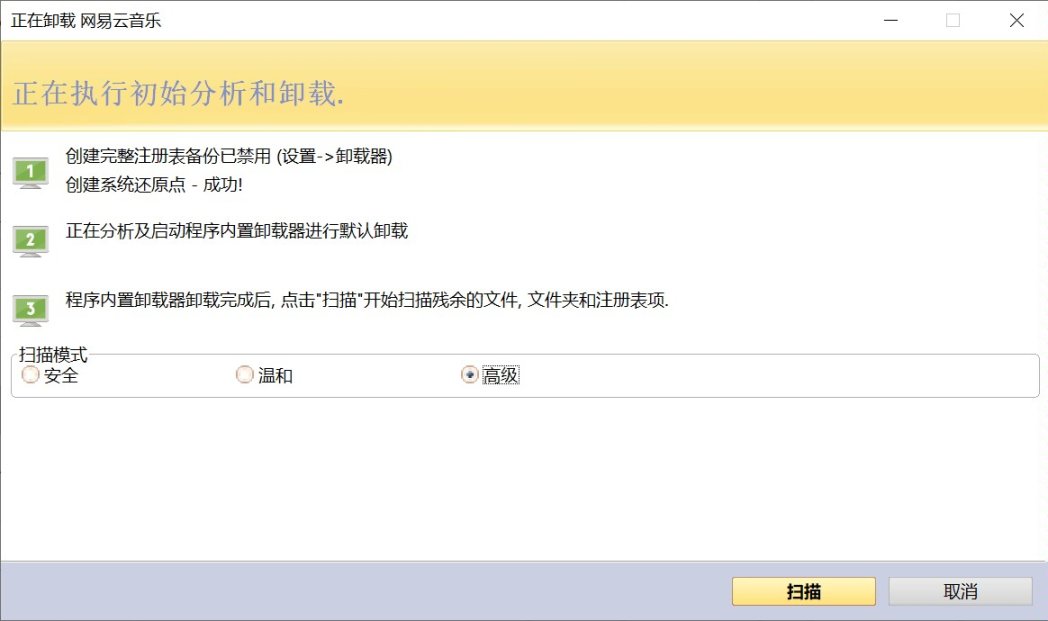Maximize the uninstaller window
This screenshot has width=1048, height=621.
[953, 21]
